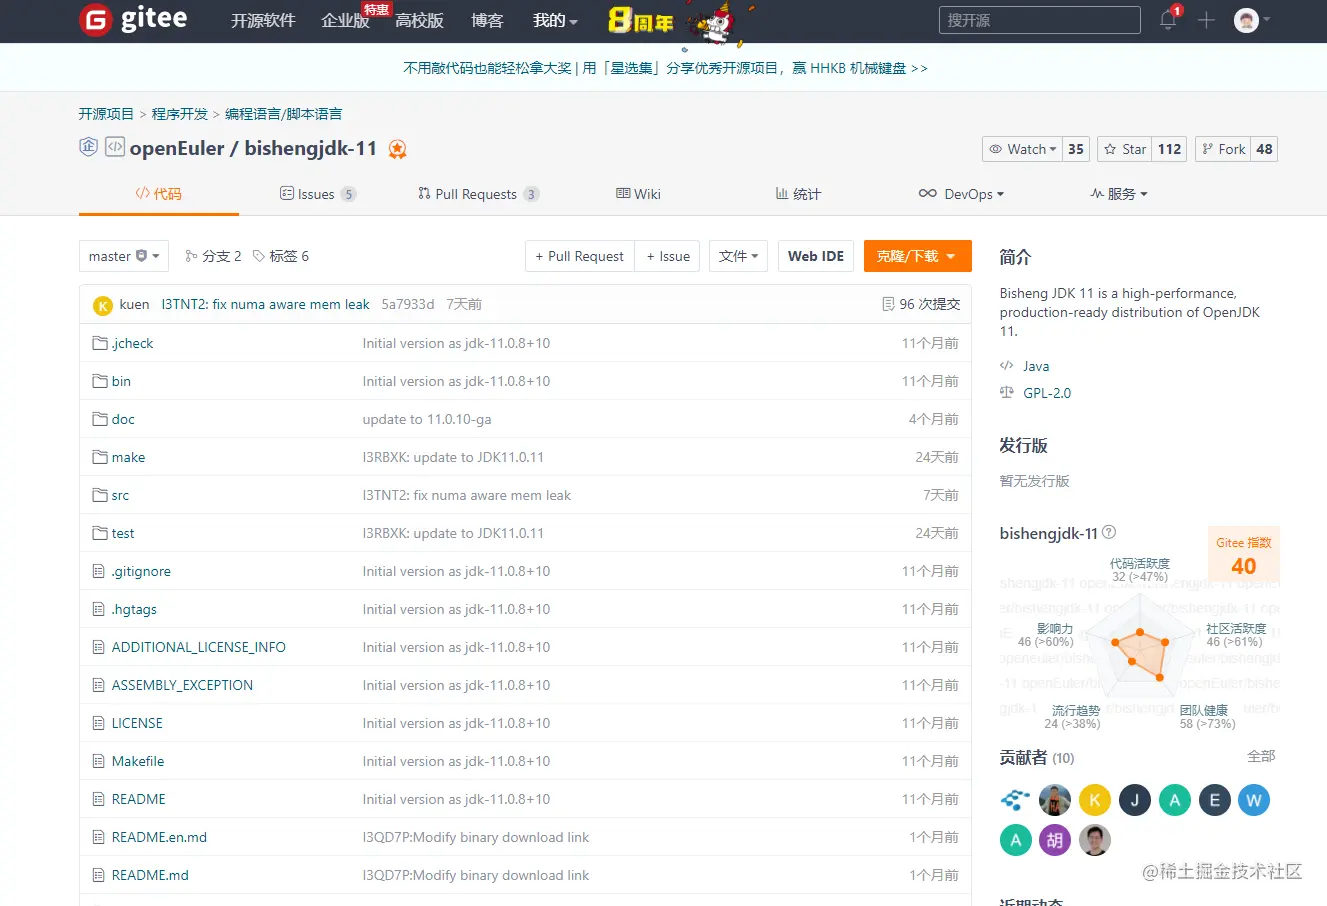Click the Gitee logo
This screenshot has width=1327, height=906.
133,20
